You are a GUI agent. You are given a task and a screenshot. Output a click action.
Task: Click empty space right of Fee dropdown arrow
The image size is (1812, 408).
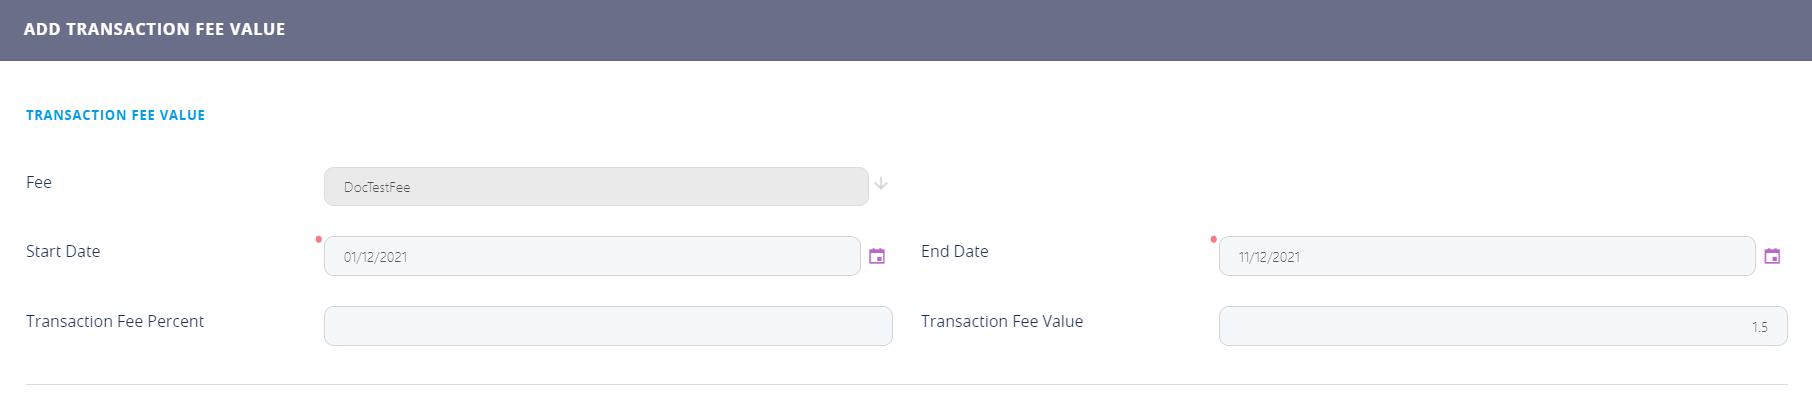(x=1300, y=185)
